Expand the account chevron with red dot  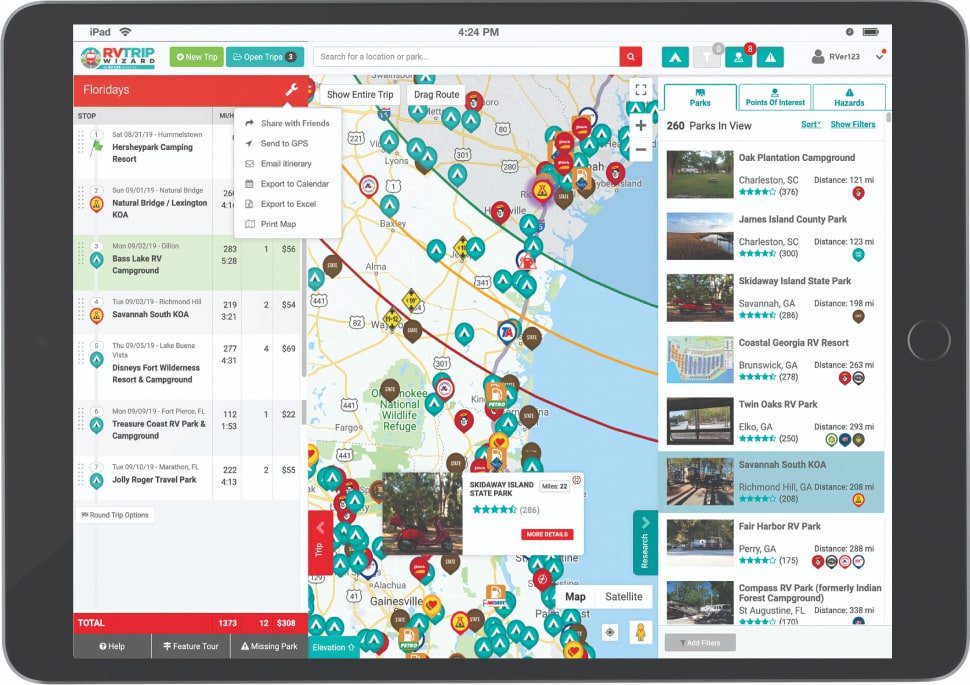(880, 56)
